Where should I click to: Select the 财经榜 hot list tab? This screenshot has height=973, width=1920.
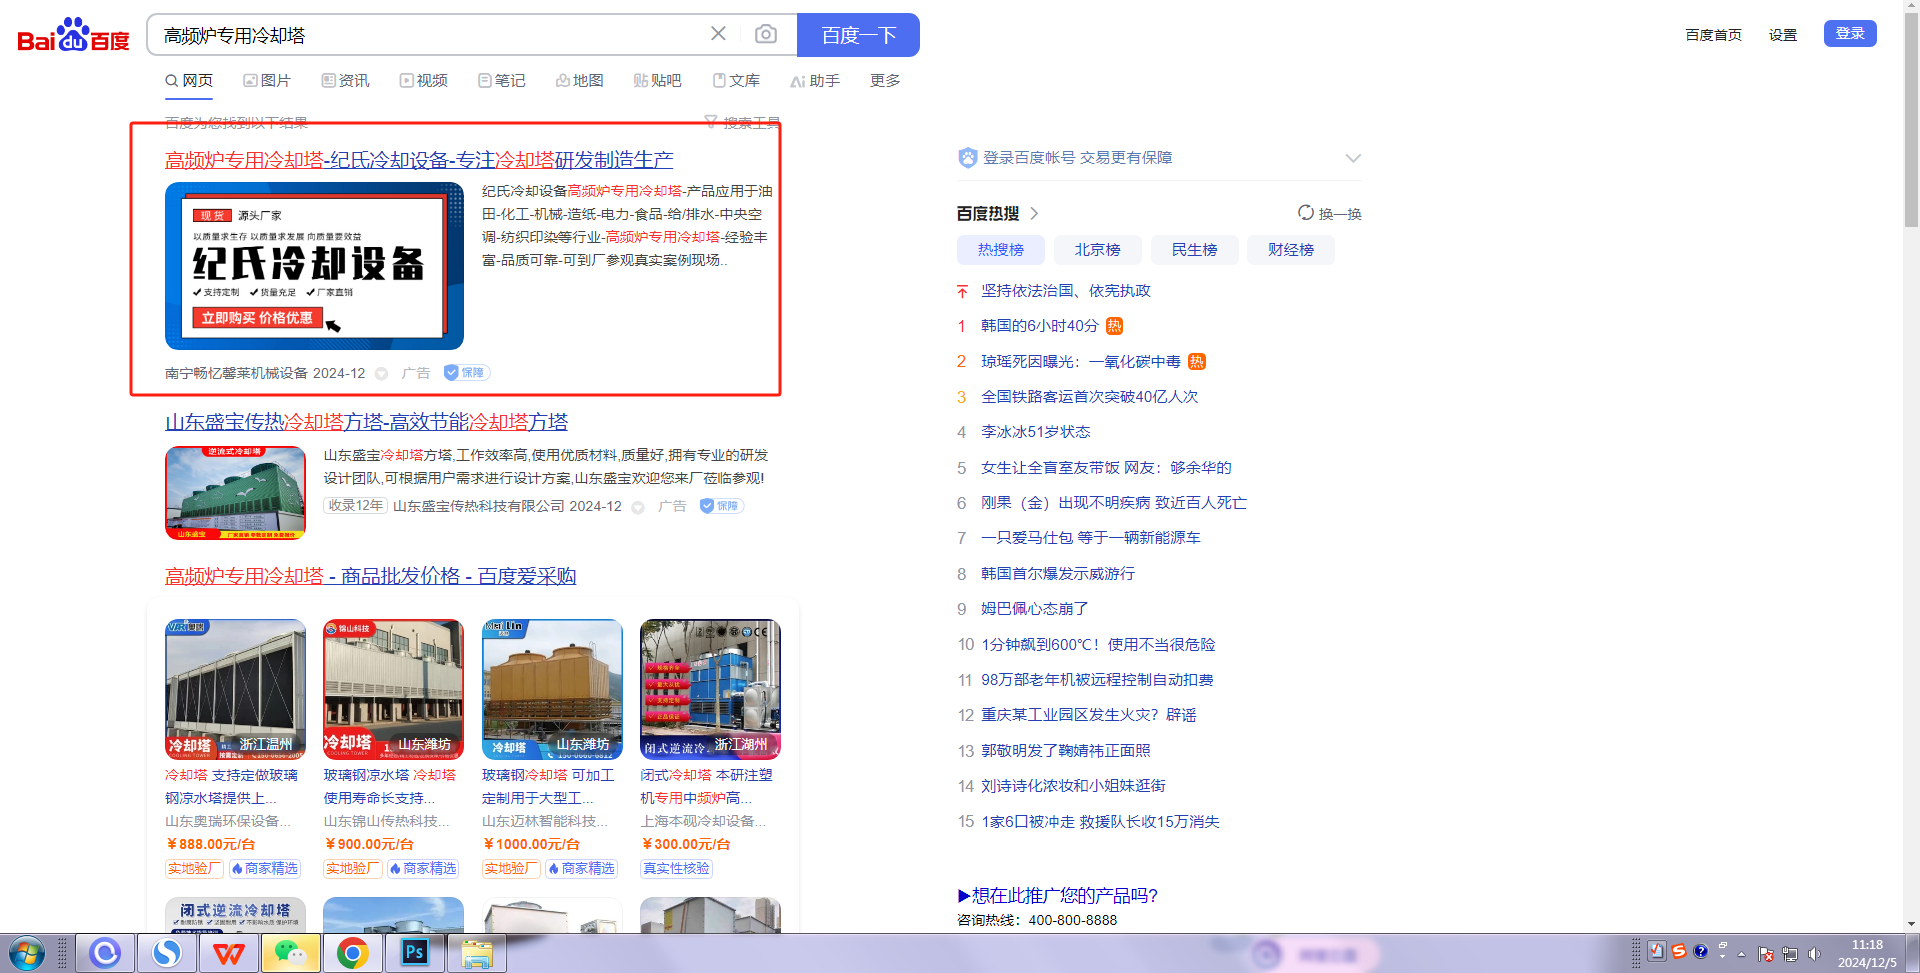[x=1290, y=250]
